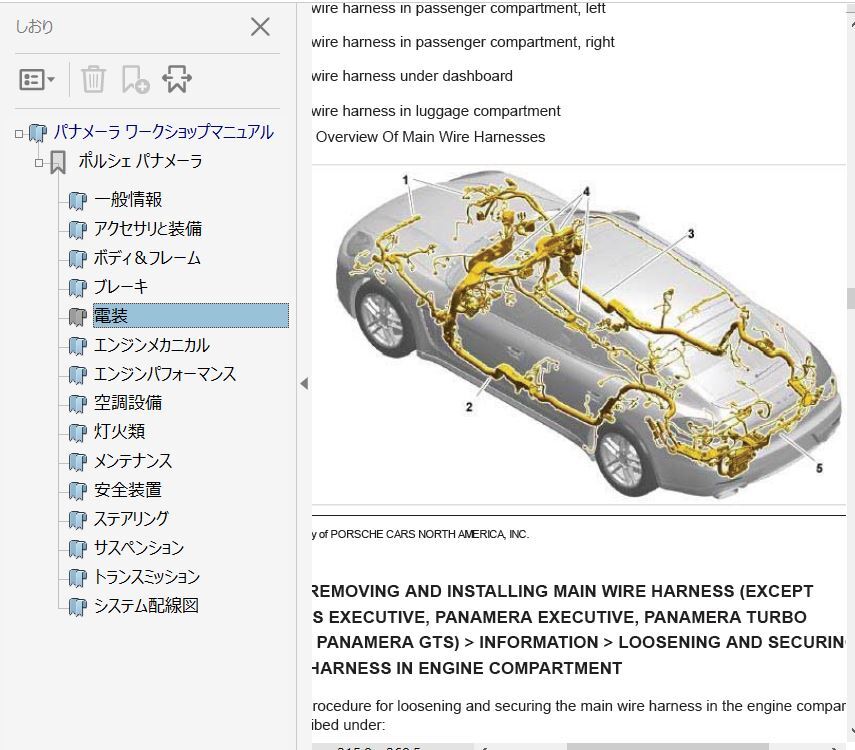Click the add new bookmark icon

135,80
